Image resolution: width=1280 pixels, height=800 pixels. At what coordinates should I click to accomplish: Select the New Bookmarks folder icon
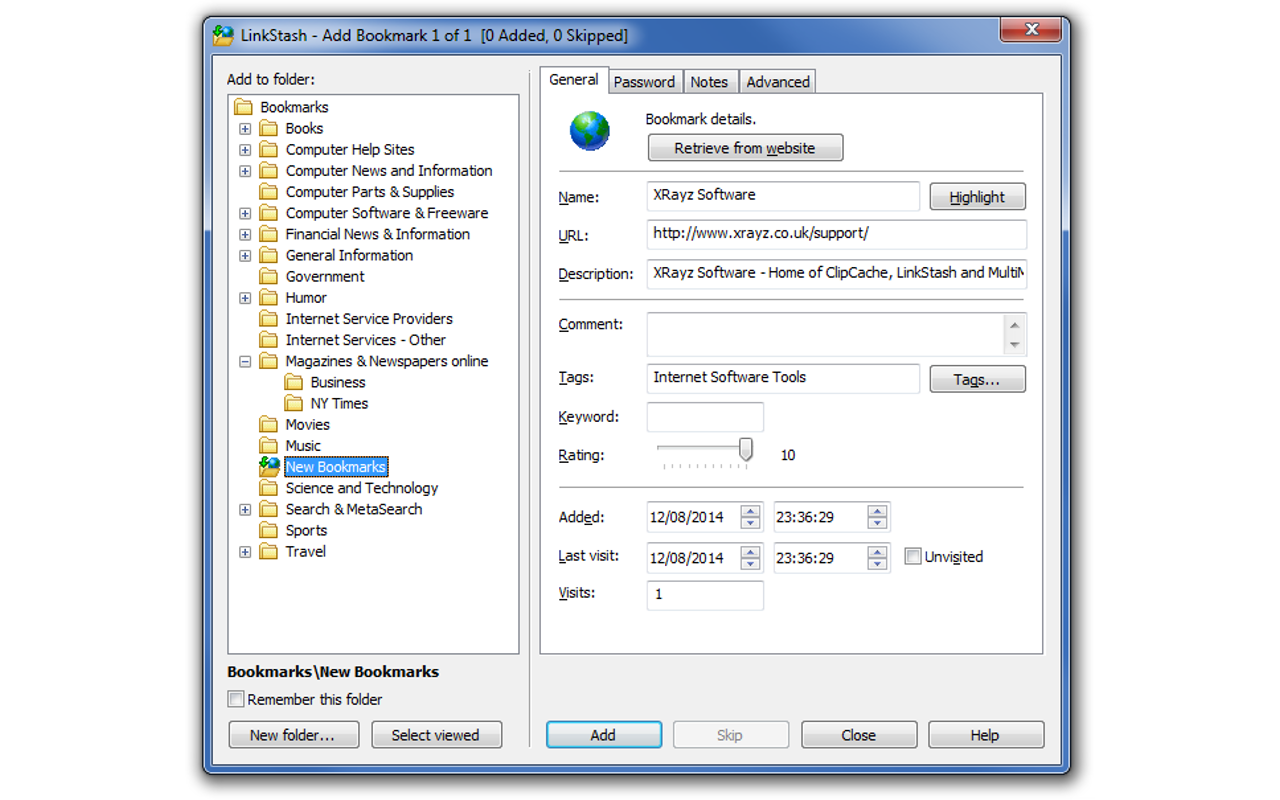270,466
